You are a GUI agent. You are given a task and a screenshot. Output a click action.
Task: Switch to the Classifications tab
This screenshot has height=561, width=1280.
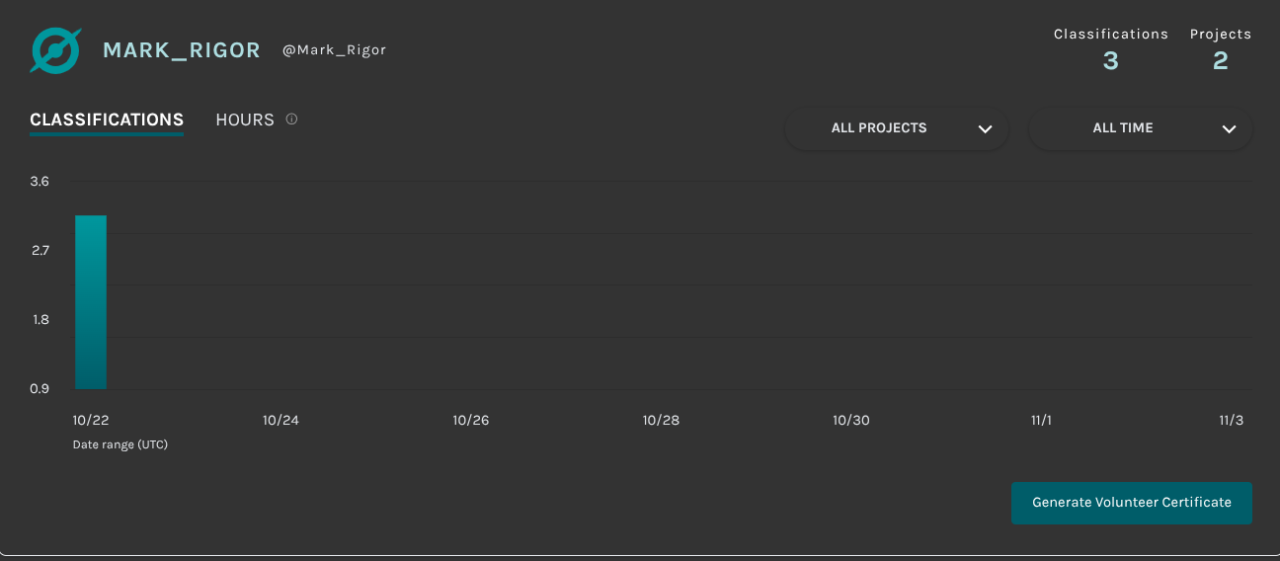click(107, 120)
